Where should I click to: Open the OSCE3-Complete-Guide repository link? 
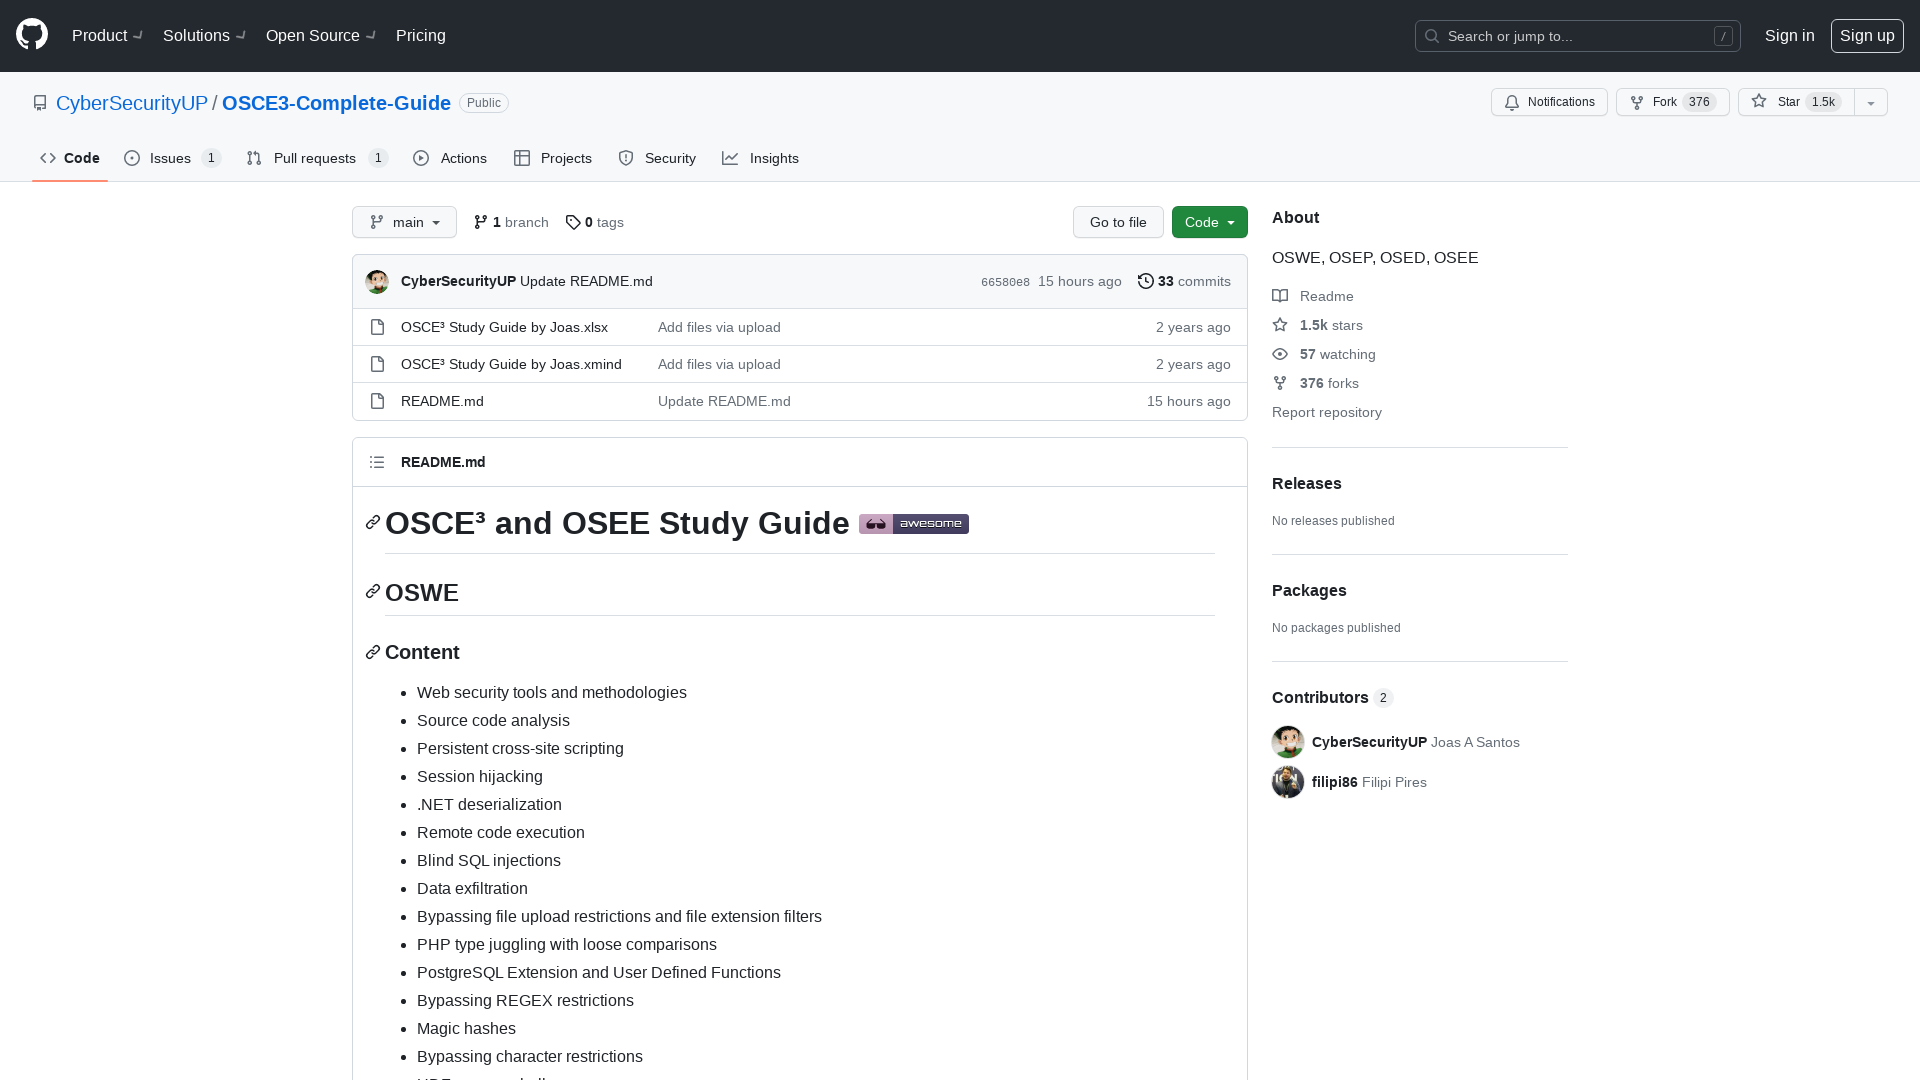[x=336, y=103]
